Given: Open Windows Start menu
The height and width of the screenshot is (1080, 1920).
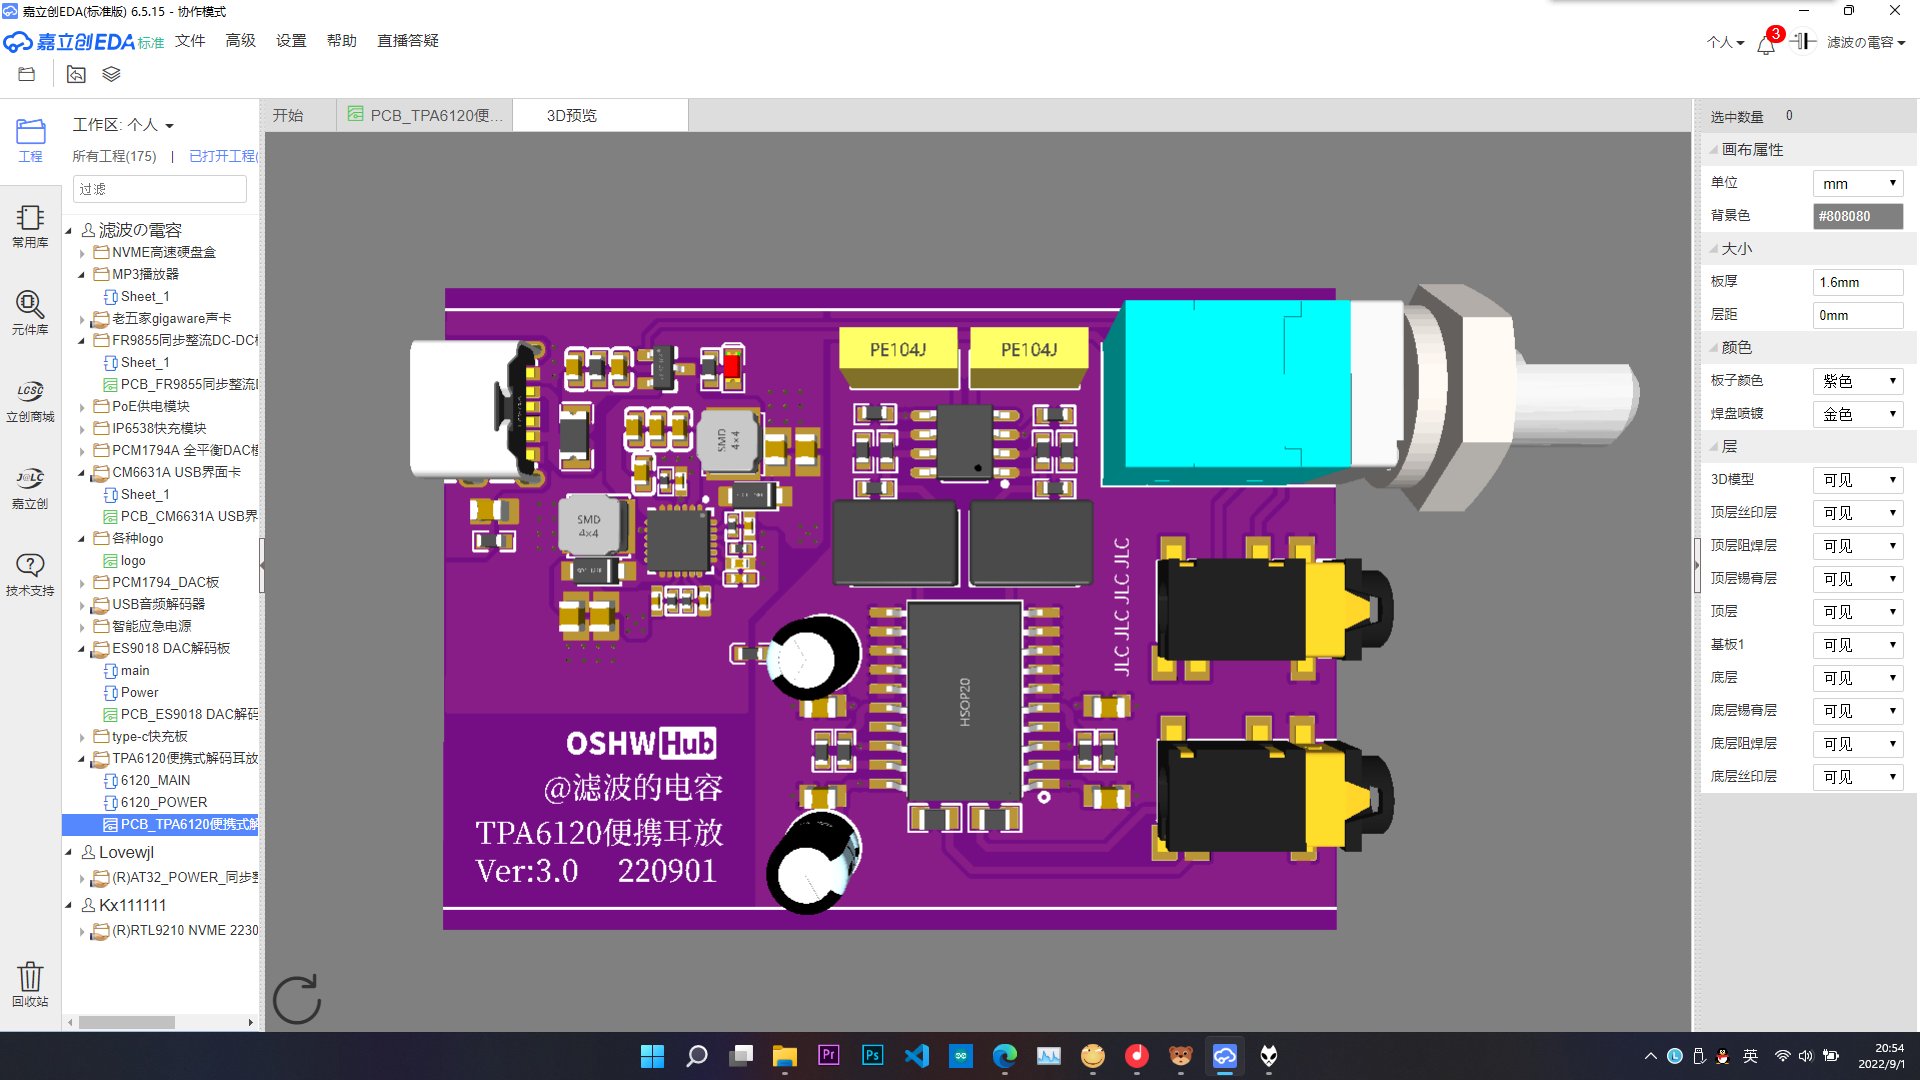Looking at the screenshot, I should (652, 1056).
